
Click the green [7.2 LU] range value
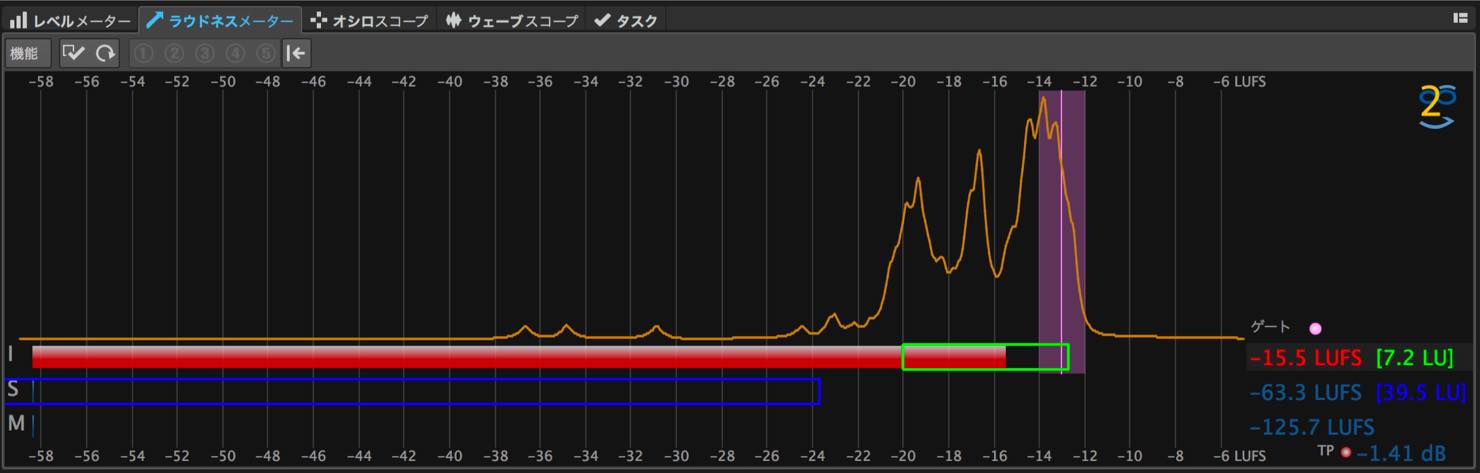(1414, 358)
